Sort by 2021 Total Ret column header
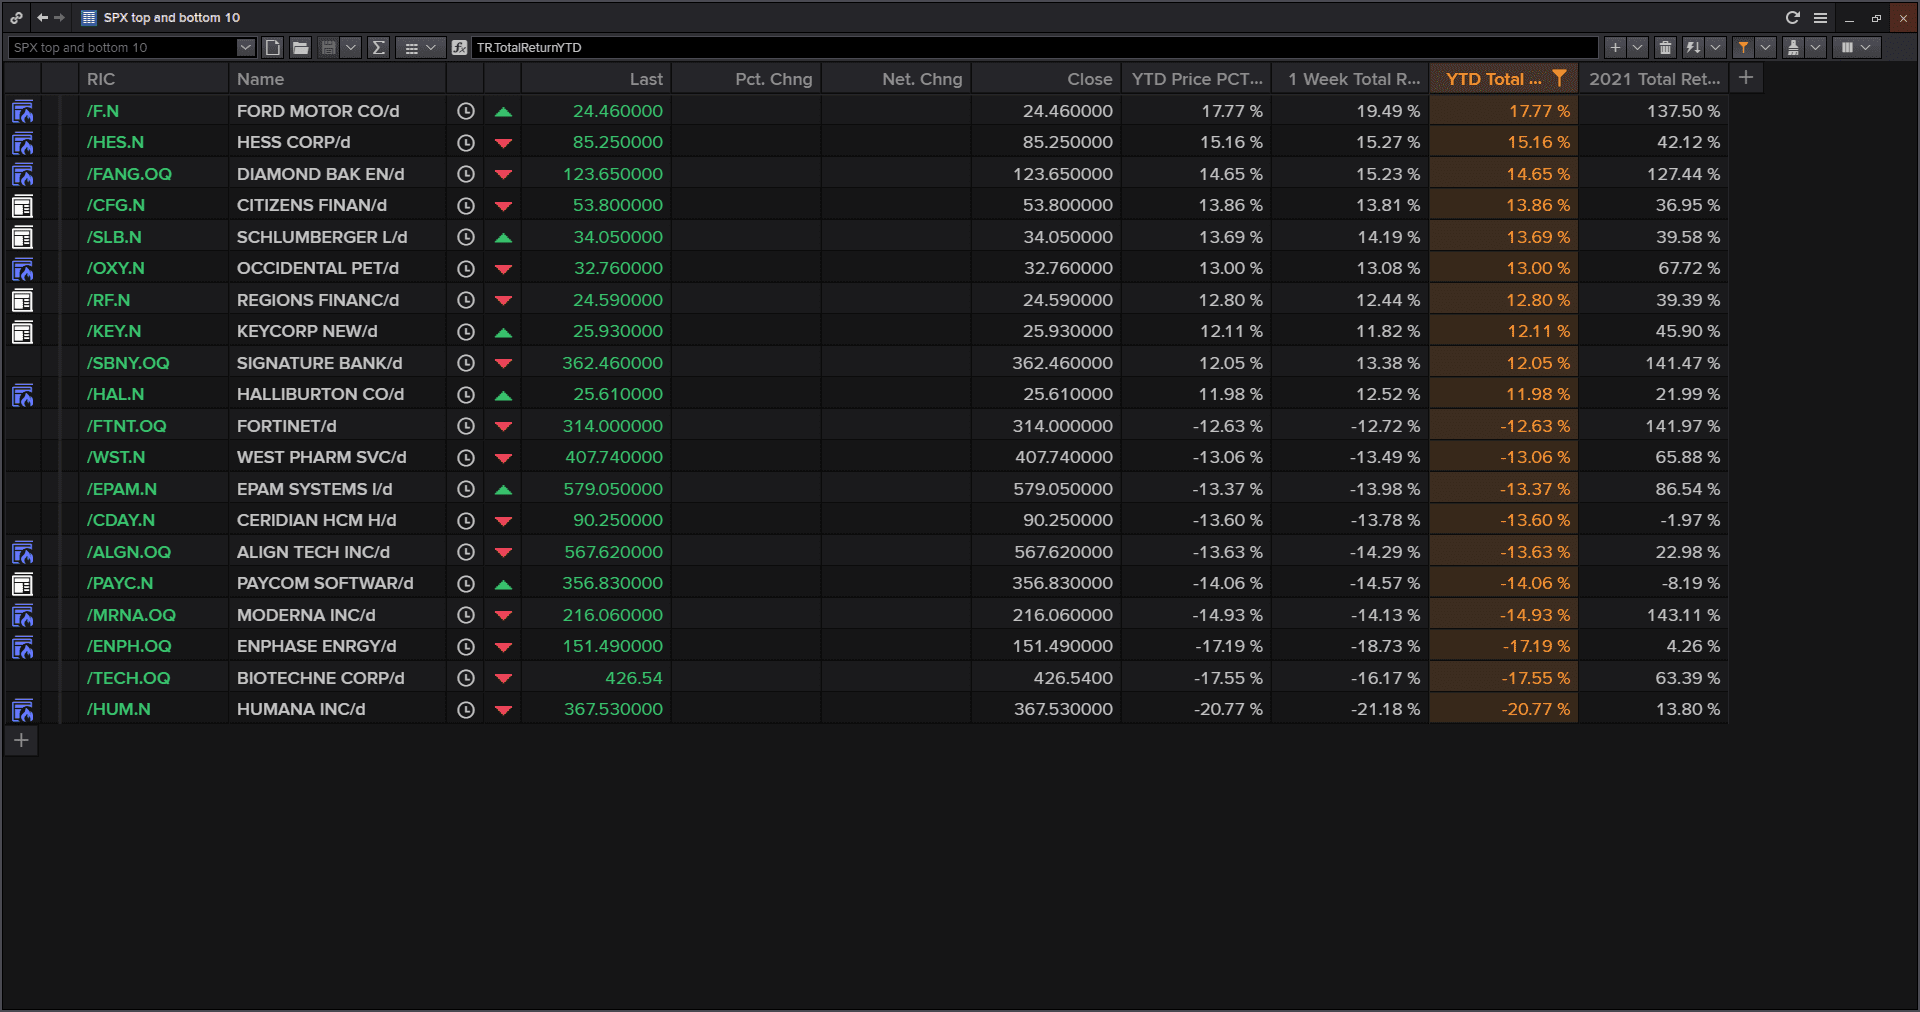 click(x=1654, y=79)
